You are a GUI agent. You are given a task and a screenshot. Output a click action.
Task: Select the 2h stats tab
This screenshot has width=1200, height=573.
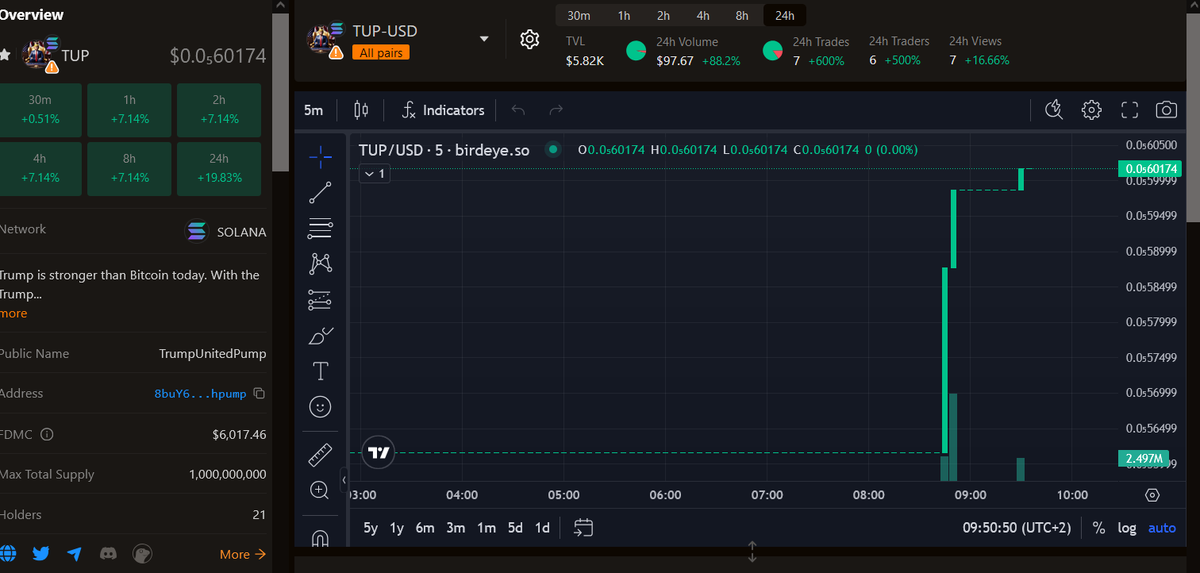[663, 16]
